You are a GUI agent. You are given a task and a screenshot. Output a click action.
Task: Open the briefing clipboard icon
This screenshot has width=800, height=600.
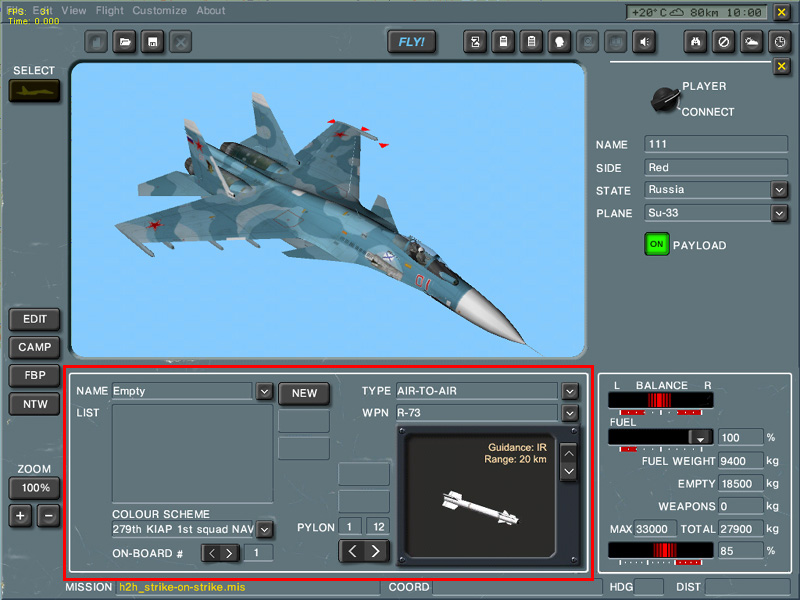504,42
